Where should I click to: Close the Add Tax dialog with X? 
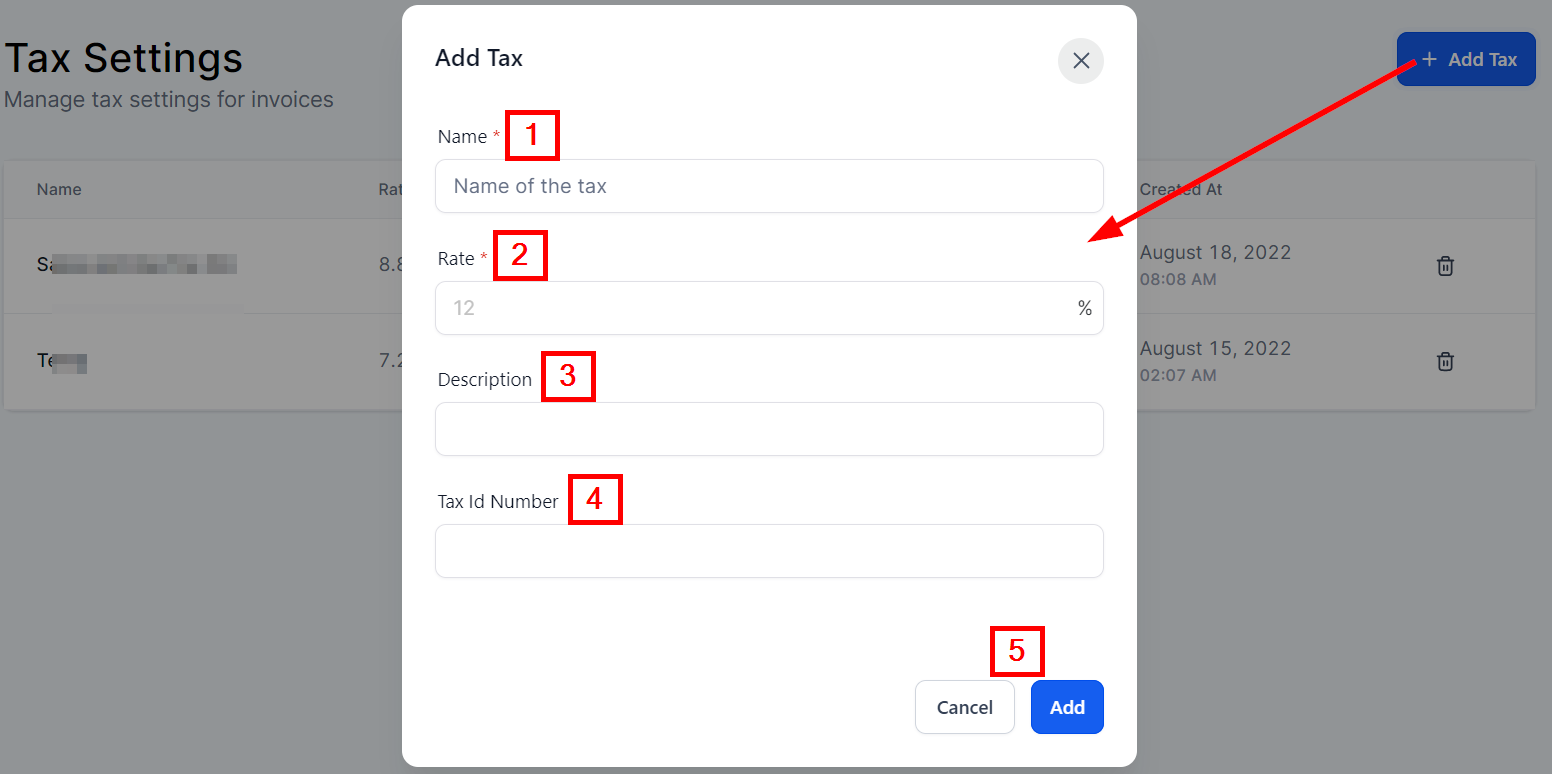click(x=1081, y=61)
